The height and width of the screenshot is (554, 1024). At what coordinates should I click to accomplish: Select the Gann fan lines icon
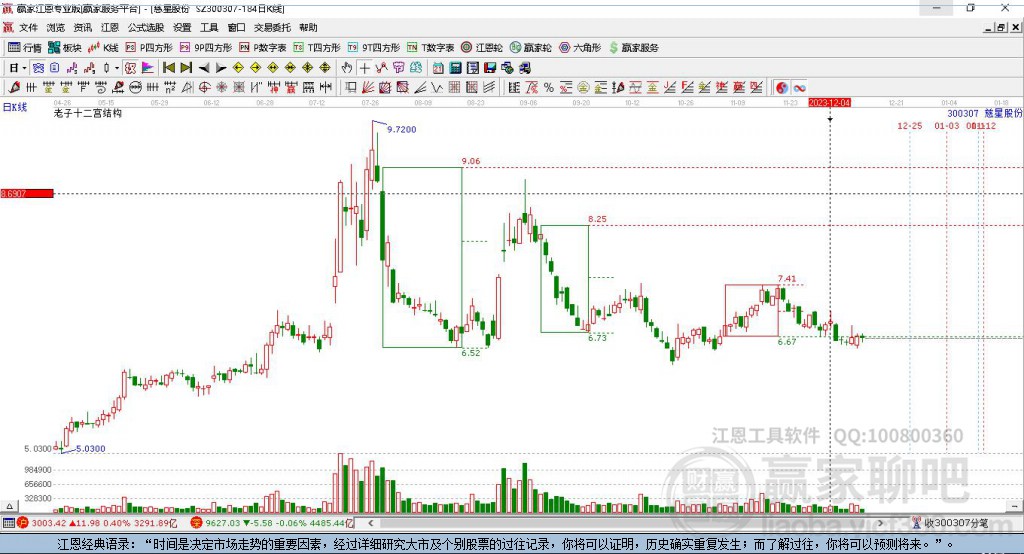pyautogui.click(x=368, y=88)
